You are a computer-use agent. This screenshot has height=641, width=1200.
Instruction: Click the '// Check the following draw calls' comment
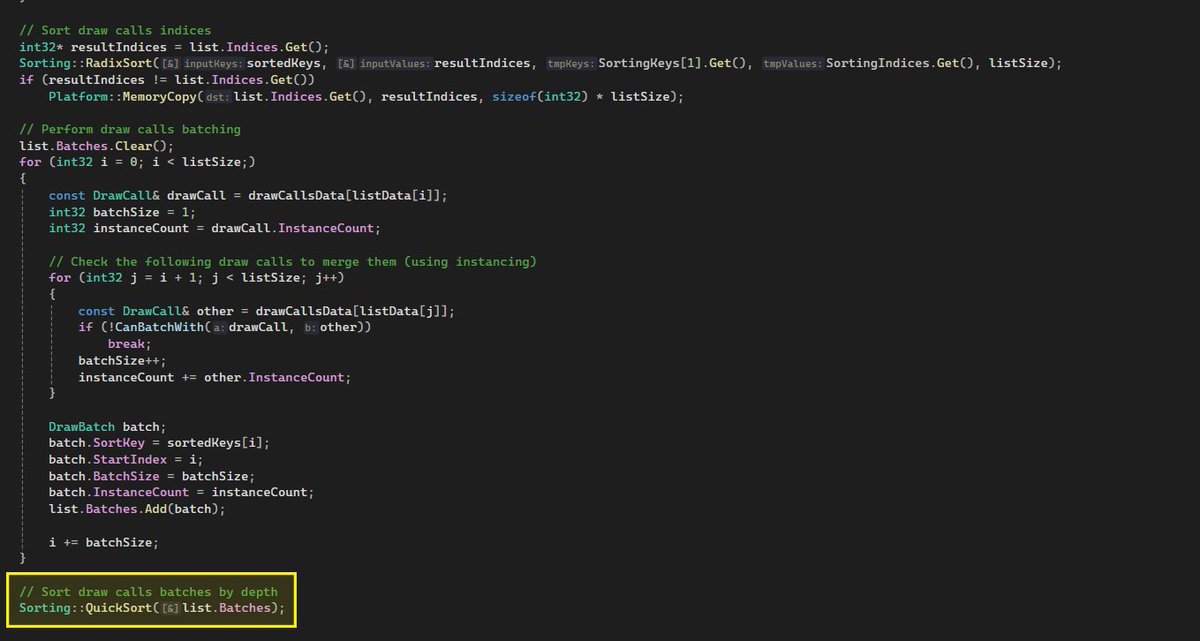click(x=292, y=261)
